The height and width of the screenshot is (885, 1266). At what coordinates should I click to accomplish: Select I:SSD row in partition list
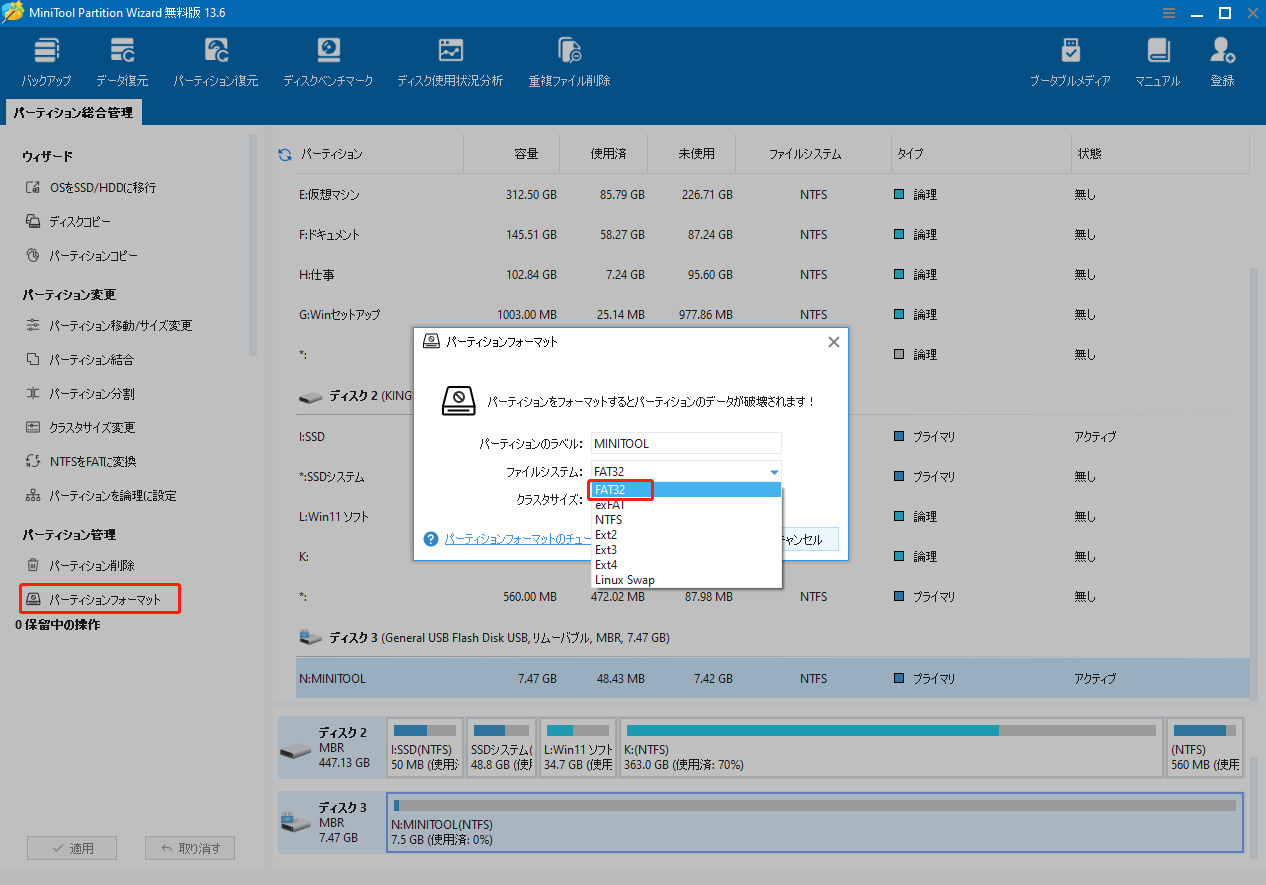tap(772, 437)
